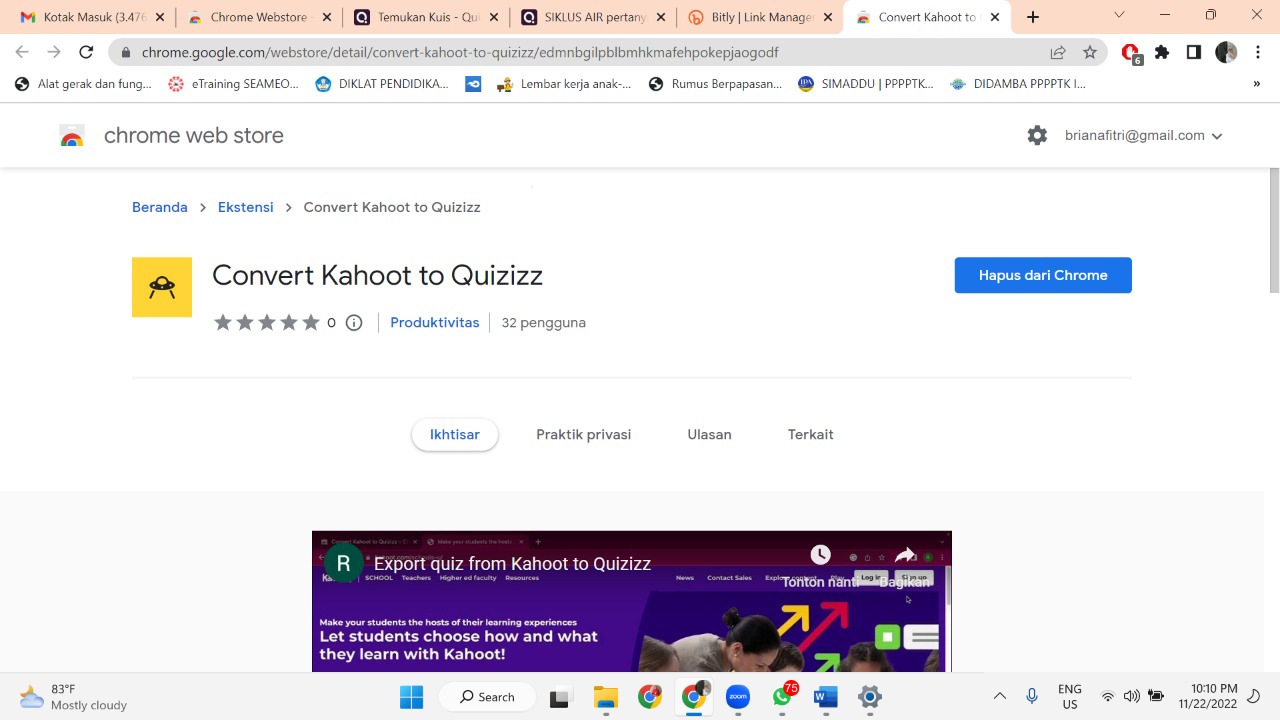The width and height of the screenshot is (1280, 720).
Task: Click the 32 pengguna user count
Action: point(543,322)
